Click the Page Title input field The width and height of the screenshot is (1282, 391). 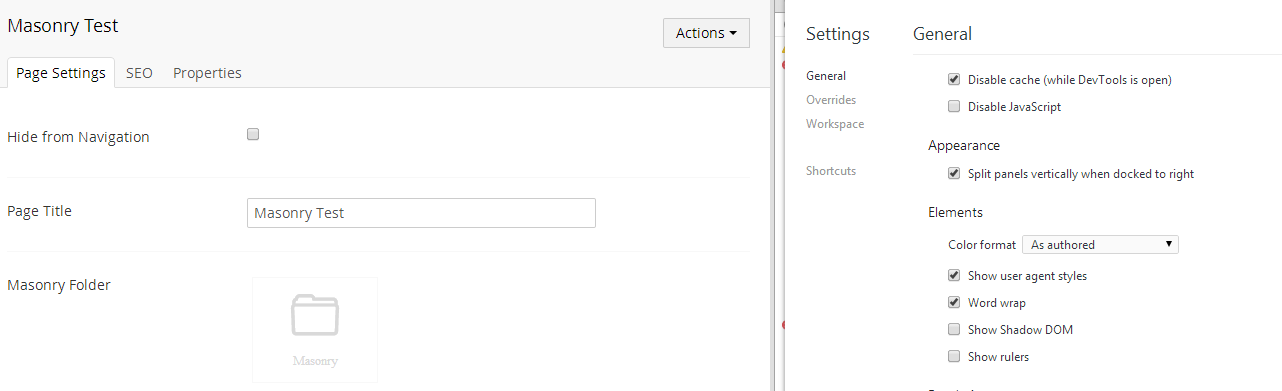tap(421, 213)
